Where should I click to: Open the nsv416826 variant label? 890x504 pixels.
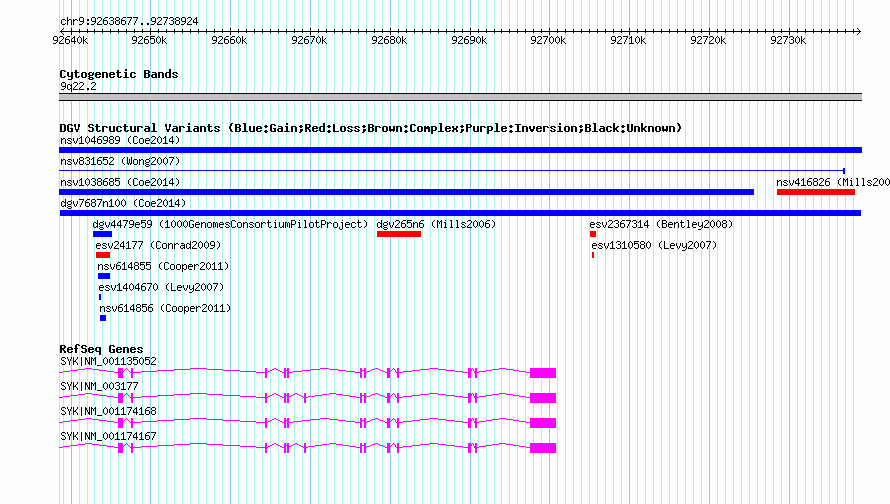tap(833, 182)
